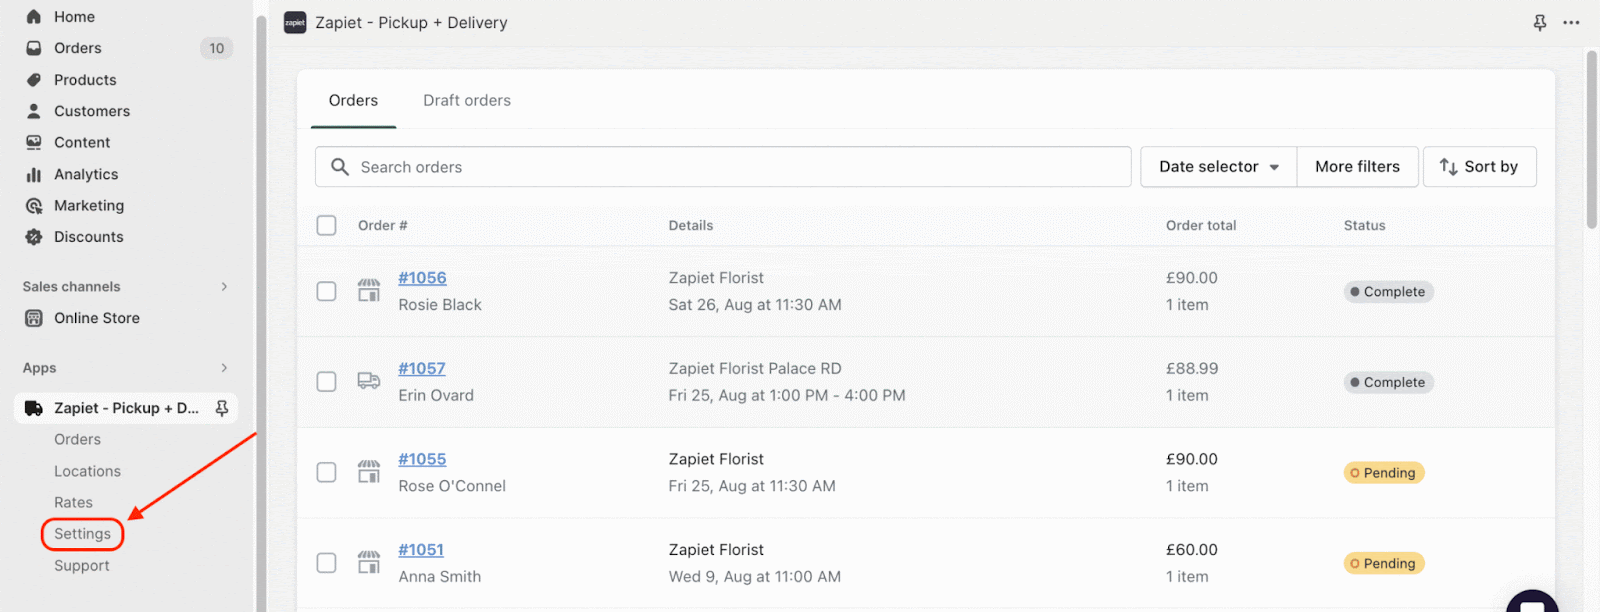The height and width of the screenshot is (612, 1600).
Task: Select order #1055 checkbox
Action: tap(326, 472)
